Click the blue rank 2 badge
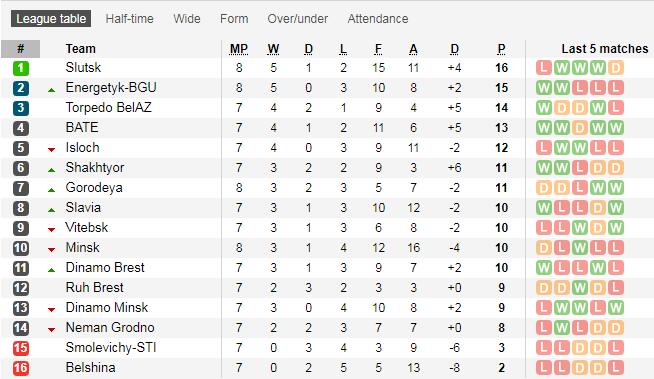Viewport: 654px width, 379px height. [x=20, y=88]
